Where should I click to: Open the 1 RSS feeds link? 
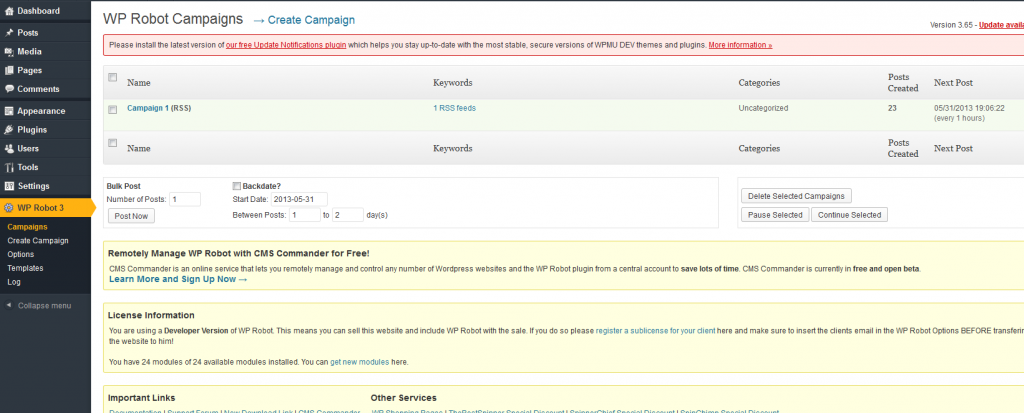454,108
